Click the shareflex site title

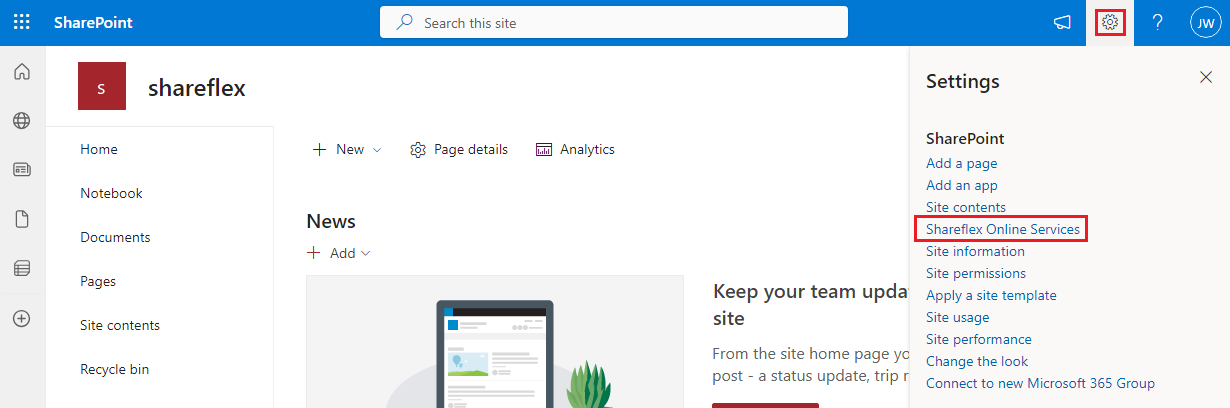click(197, 88)
